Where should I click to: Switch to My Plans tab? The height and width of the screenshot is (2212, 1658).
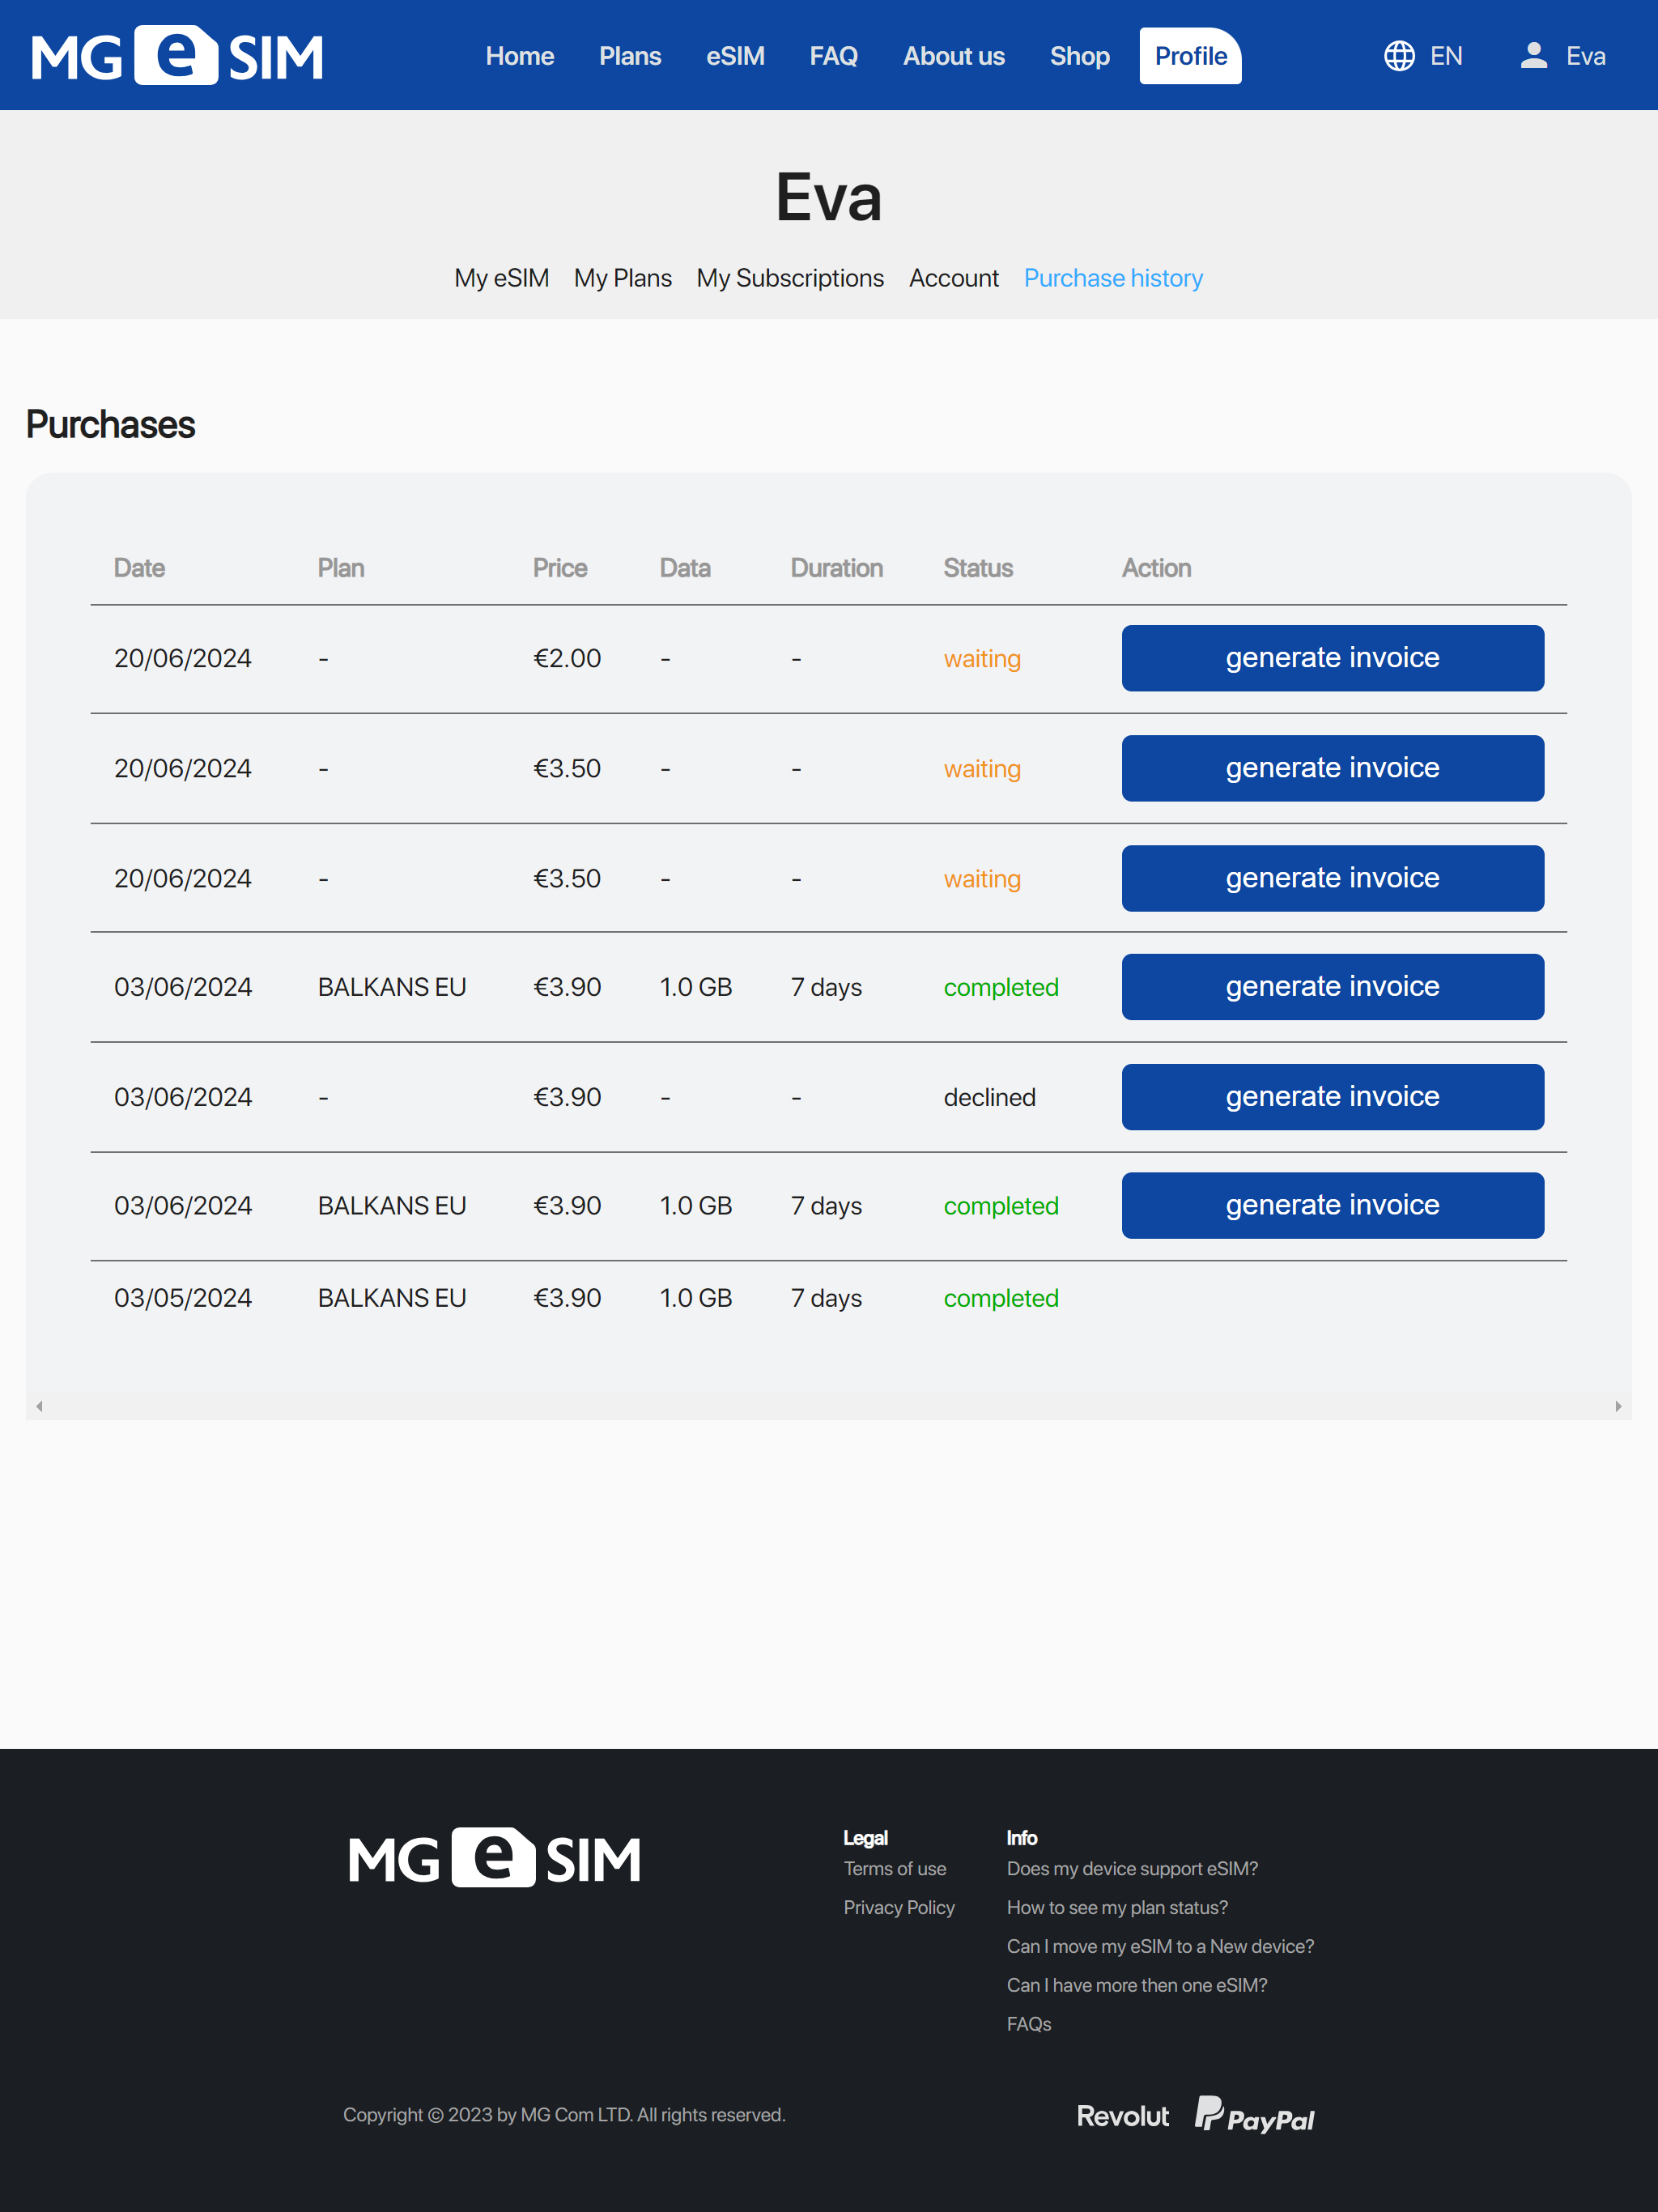tap(622, 278)
